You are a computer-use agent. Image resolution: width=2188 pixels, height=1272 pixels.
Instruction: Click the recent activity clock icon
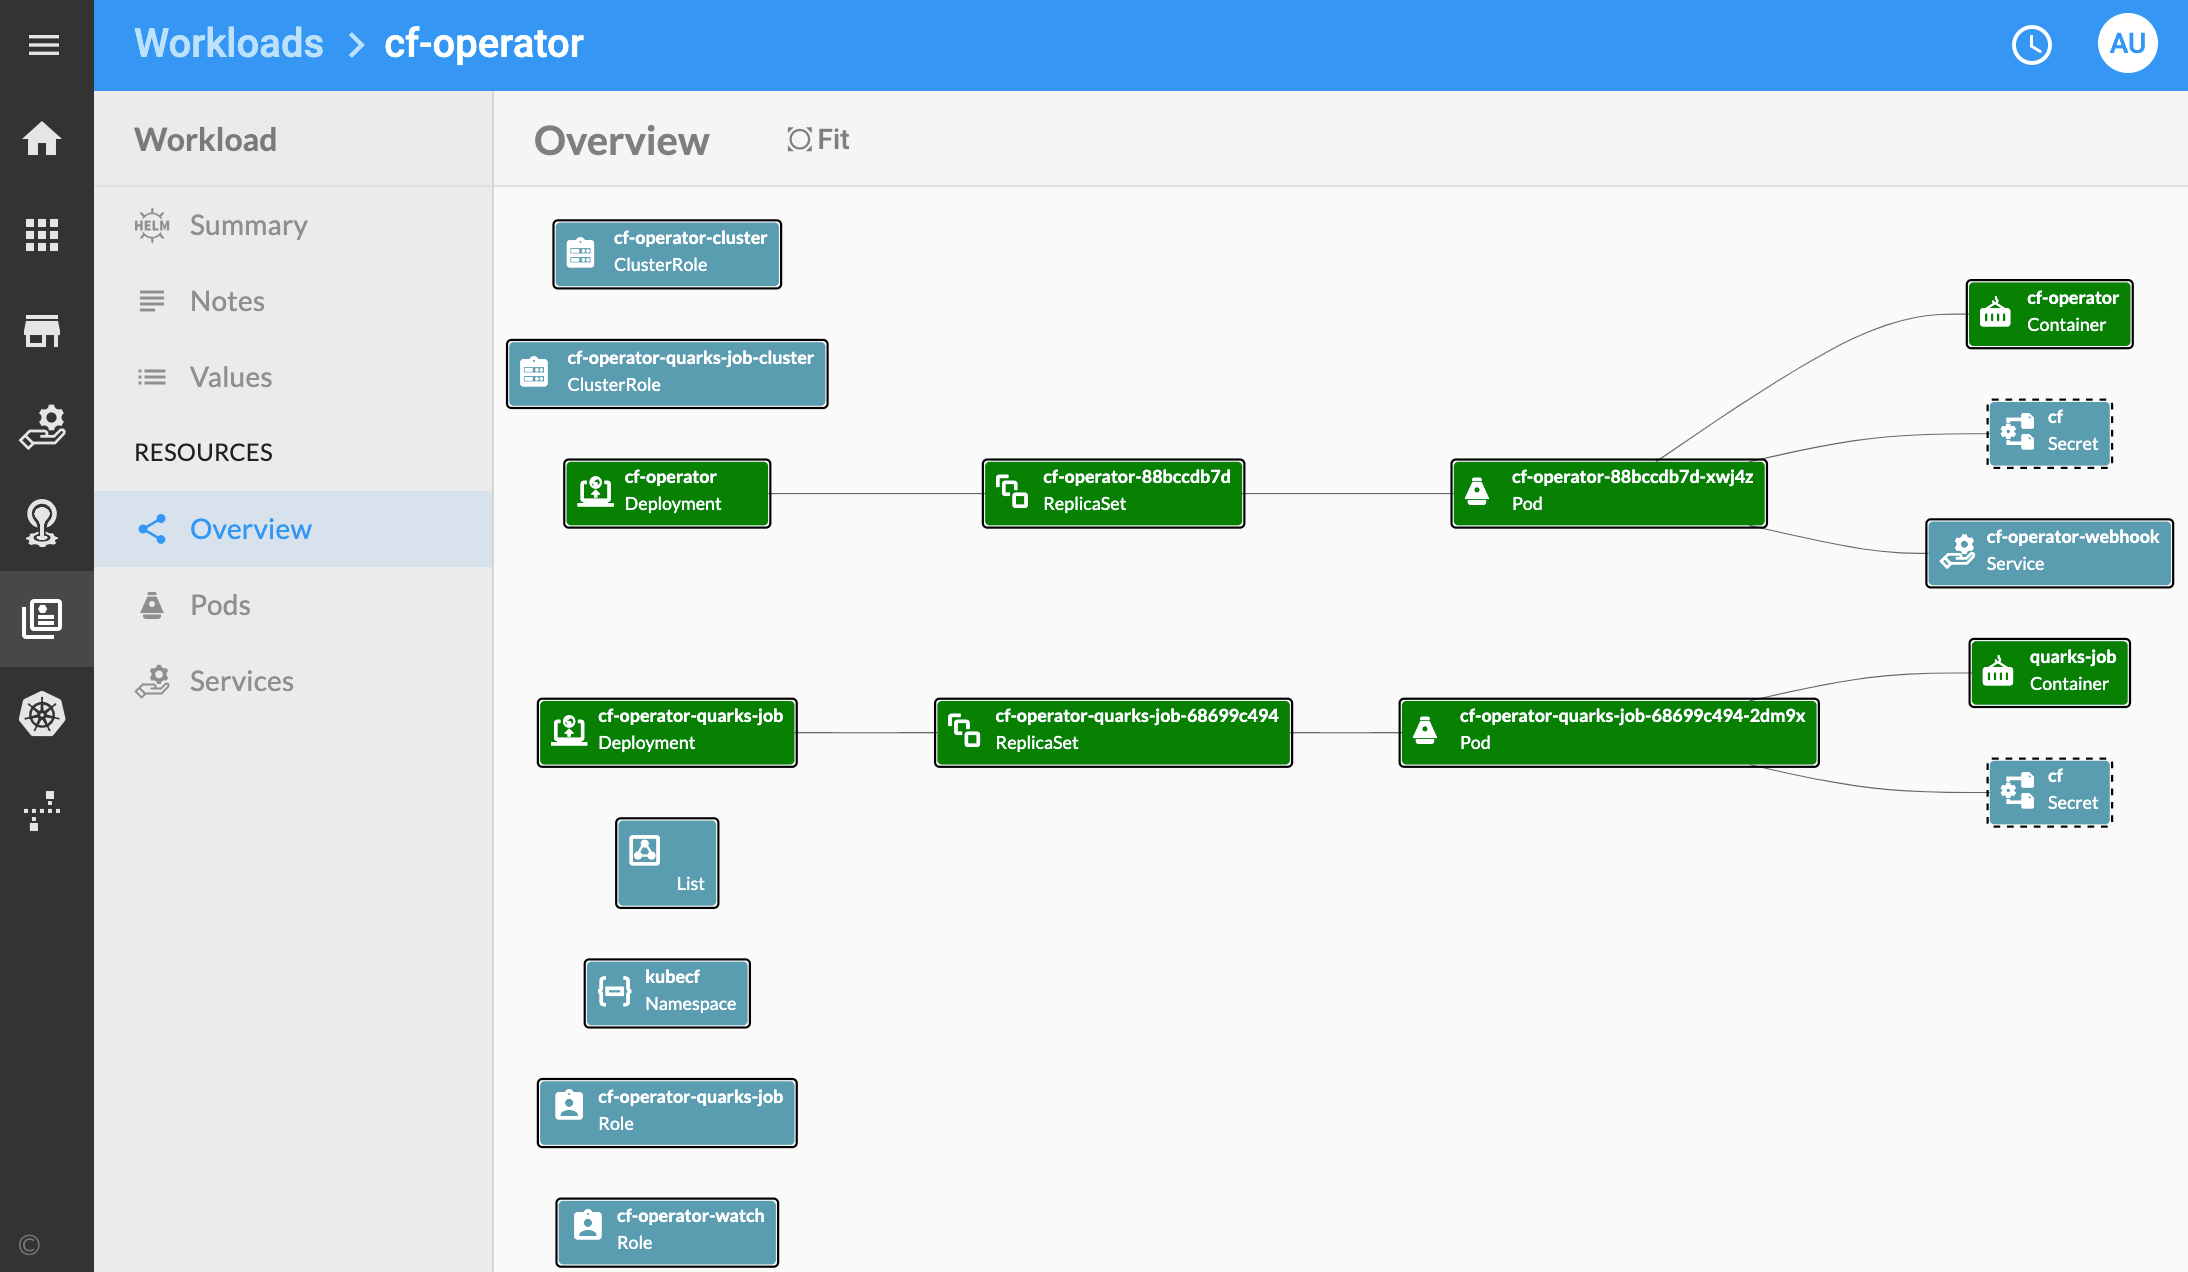(2031, 45)
